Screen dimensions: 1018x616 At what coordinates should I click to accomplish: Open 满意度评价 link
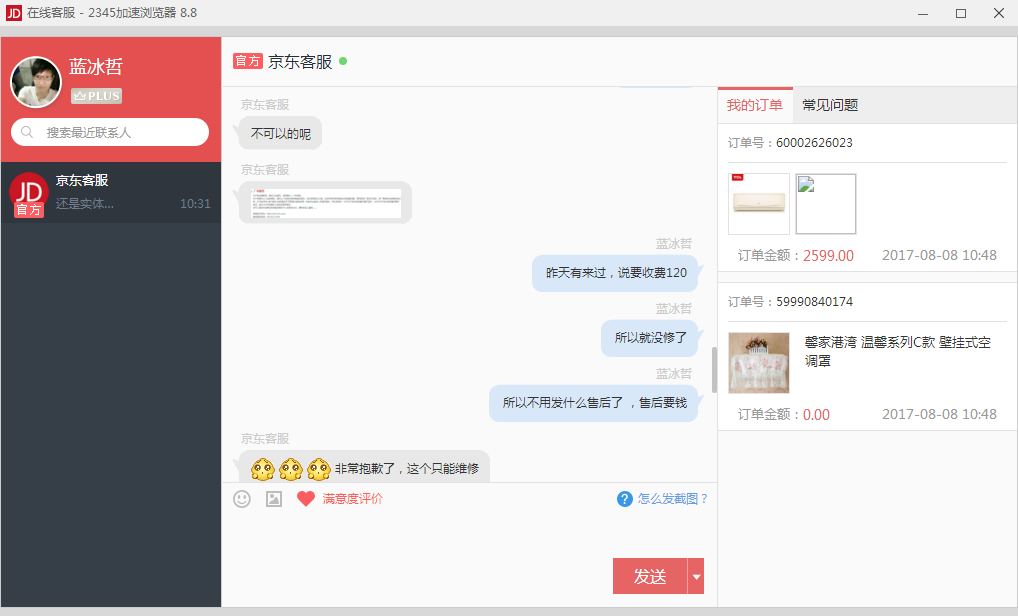(353, 499)
